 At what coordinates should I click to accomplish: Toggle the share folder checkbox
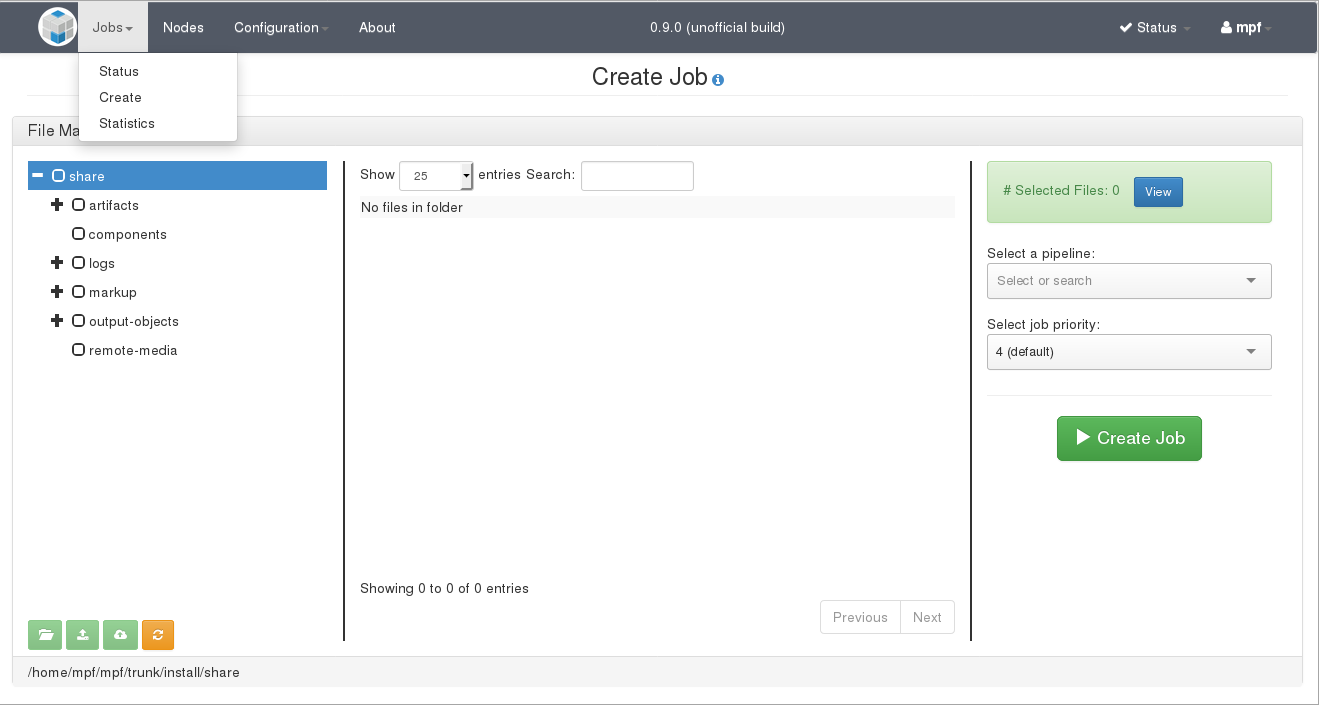click(59, 176)
